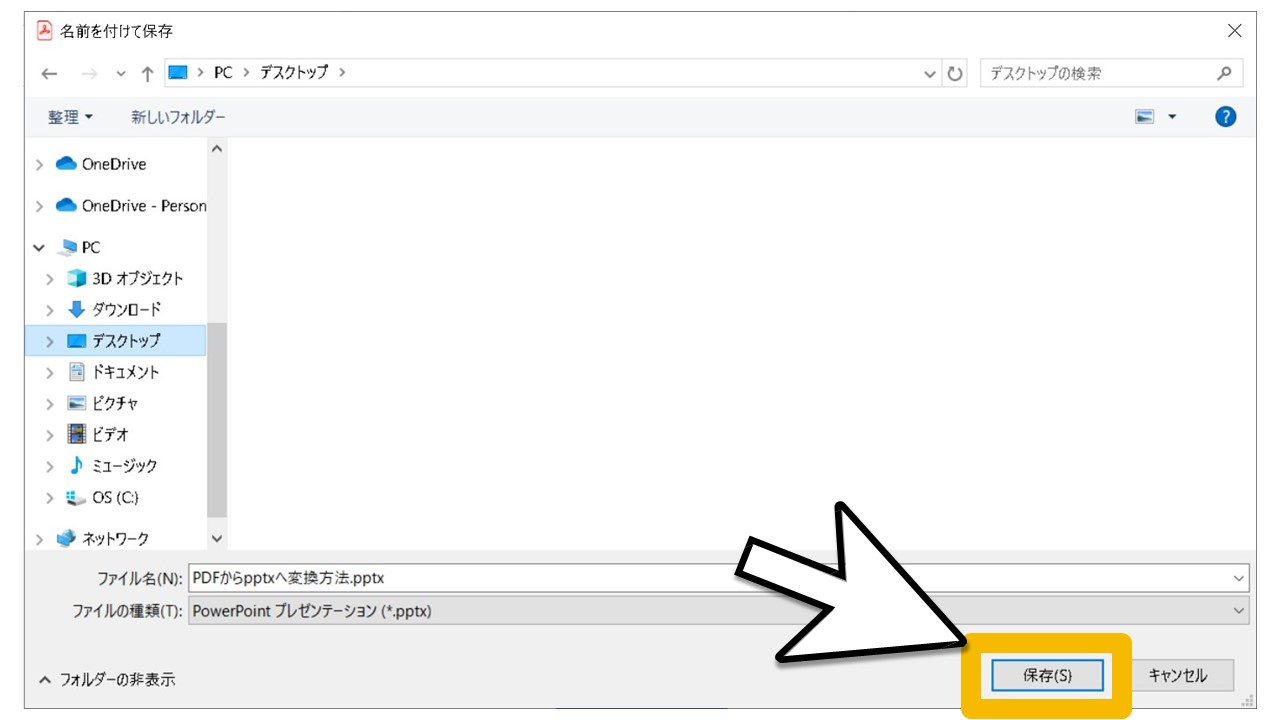Viewport: 1280px width, 720px height.
Task: Click the refresh icon beside the address bar
Action: (955, 71)
